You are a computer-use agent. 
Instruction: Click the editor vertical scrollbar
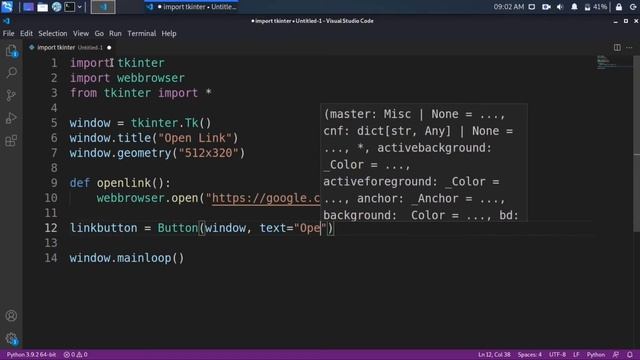point(636,143)
